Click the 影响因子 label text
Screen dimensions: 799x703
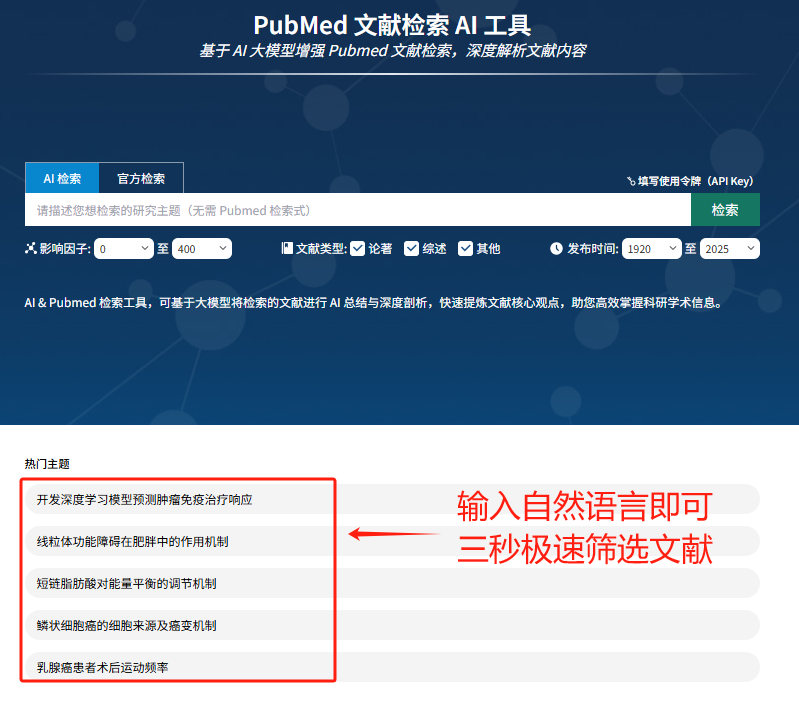(x=65, y=249)
